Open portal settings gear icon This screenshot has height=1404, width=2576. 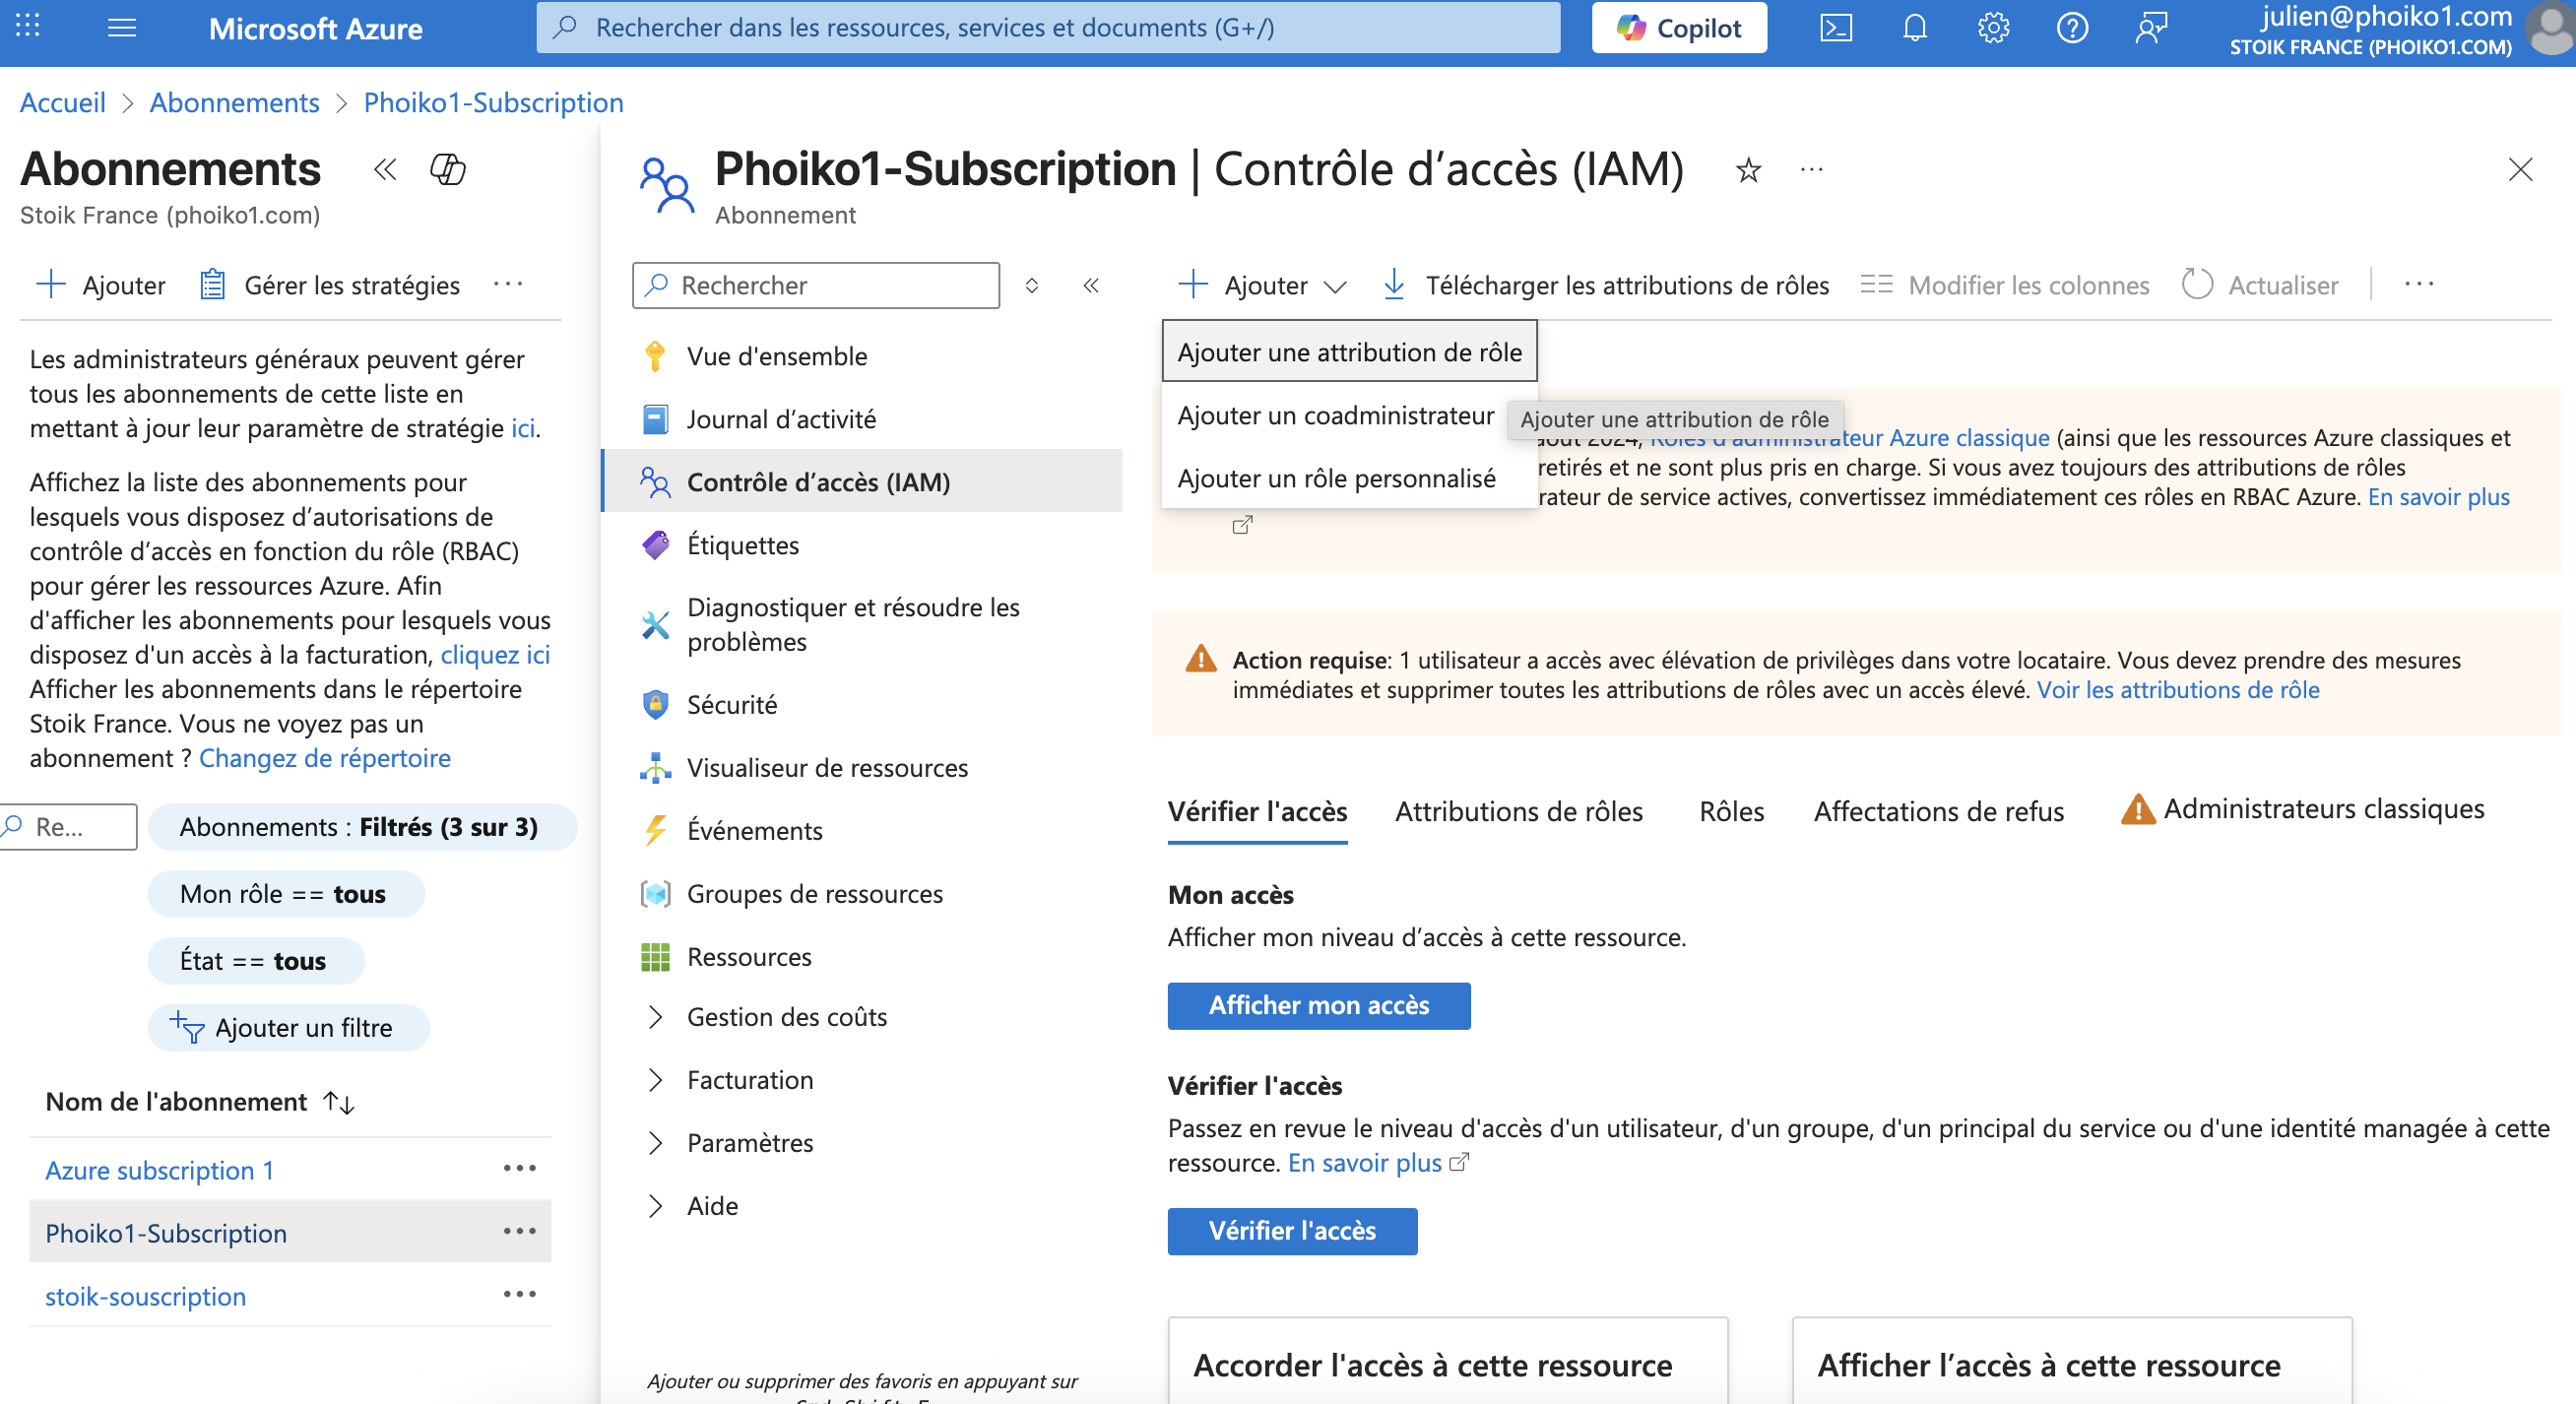click(x=1993, y=28)
